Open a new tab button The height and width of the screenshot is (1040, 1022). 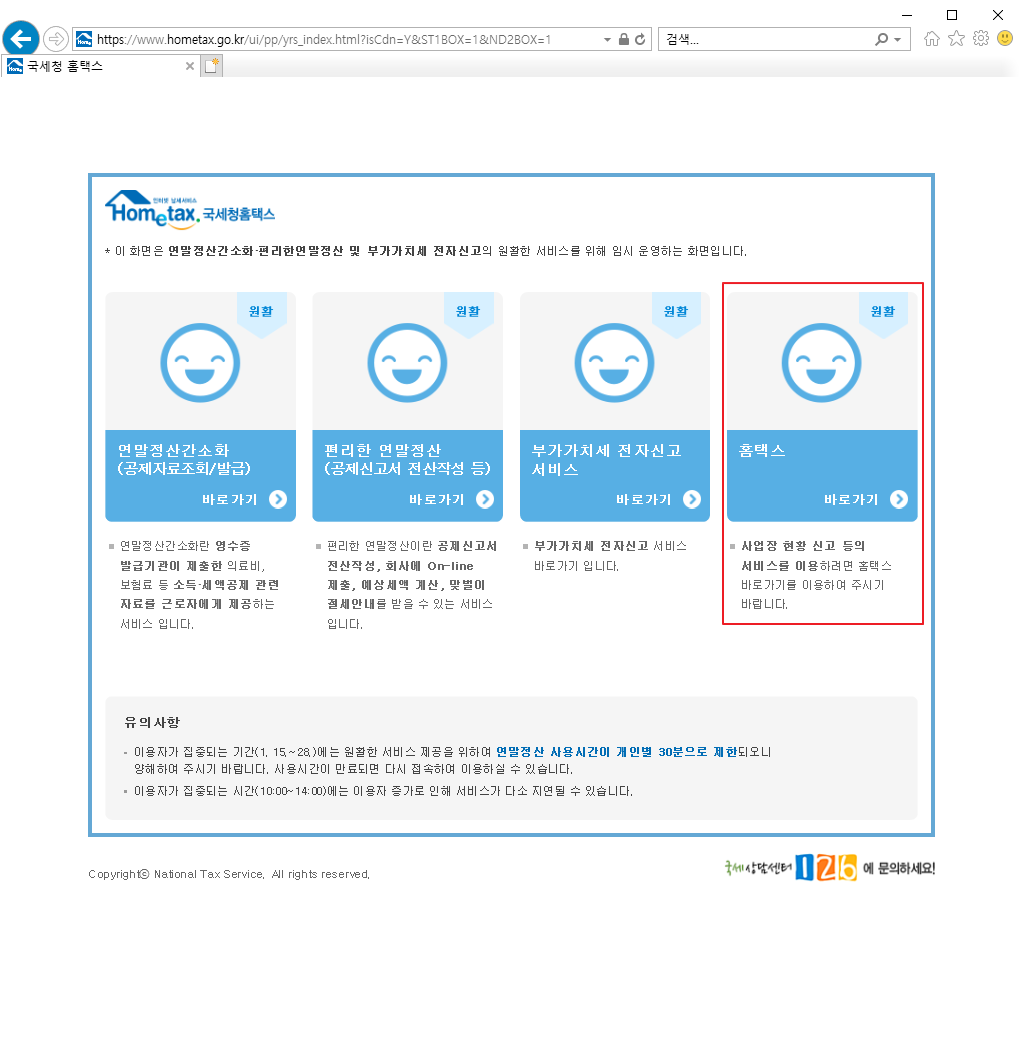coord(212,66)
